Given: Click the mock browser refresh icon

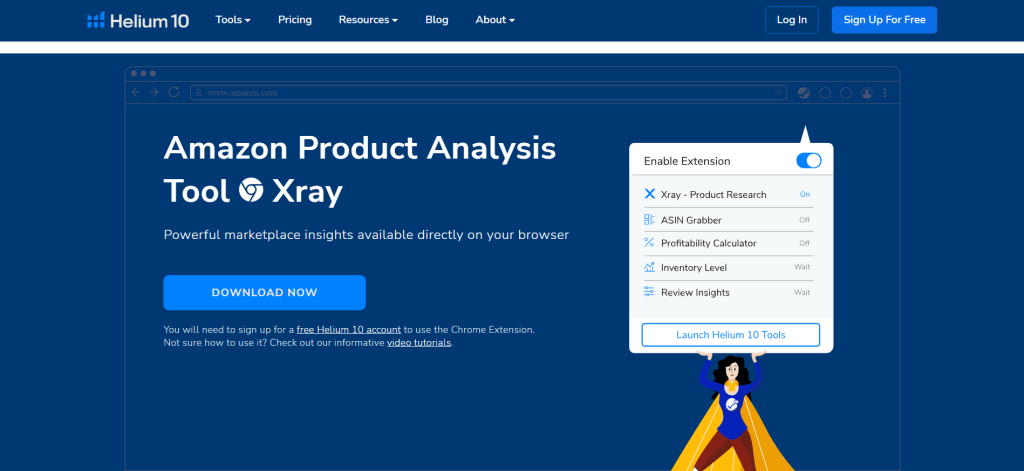Looking at the screenshot, I should (x=174, y=92).
